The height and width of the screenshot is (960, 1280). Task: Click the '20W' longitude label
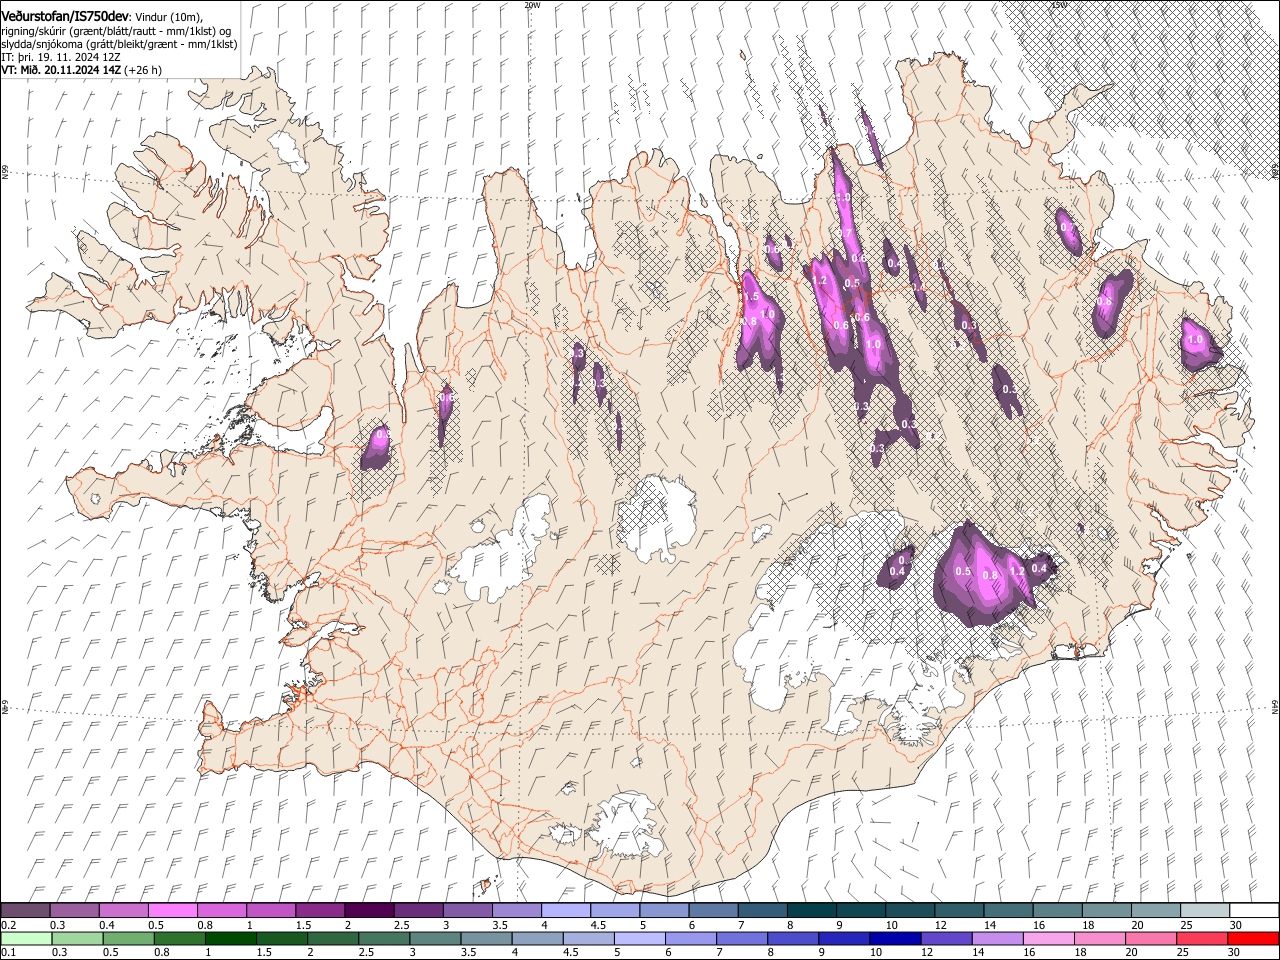pos(532,4)
